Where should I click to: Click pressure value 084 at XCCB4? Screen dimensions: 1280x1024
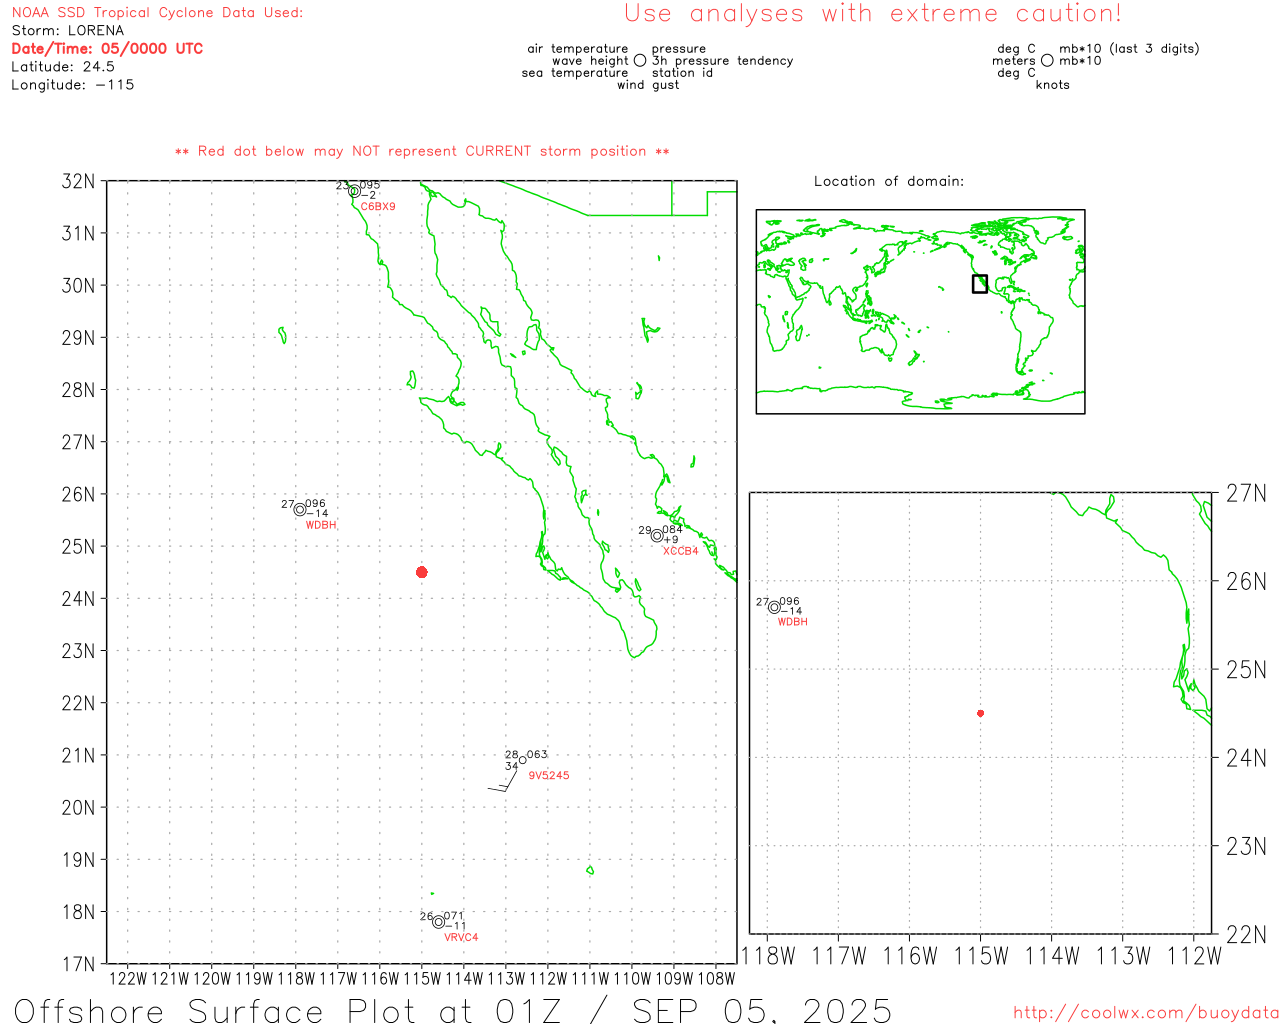673,530
